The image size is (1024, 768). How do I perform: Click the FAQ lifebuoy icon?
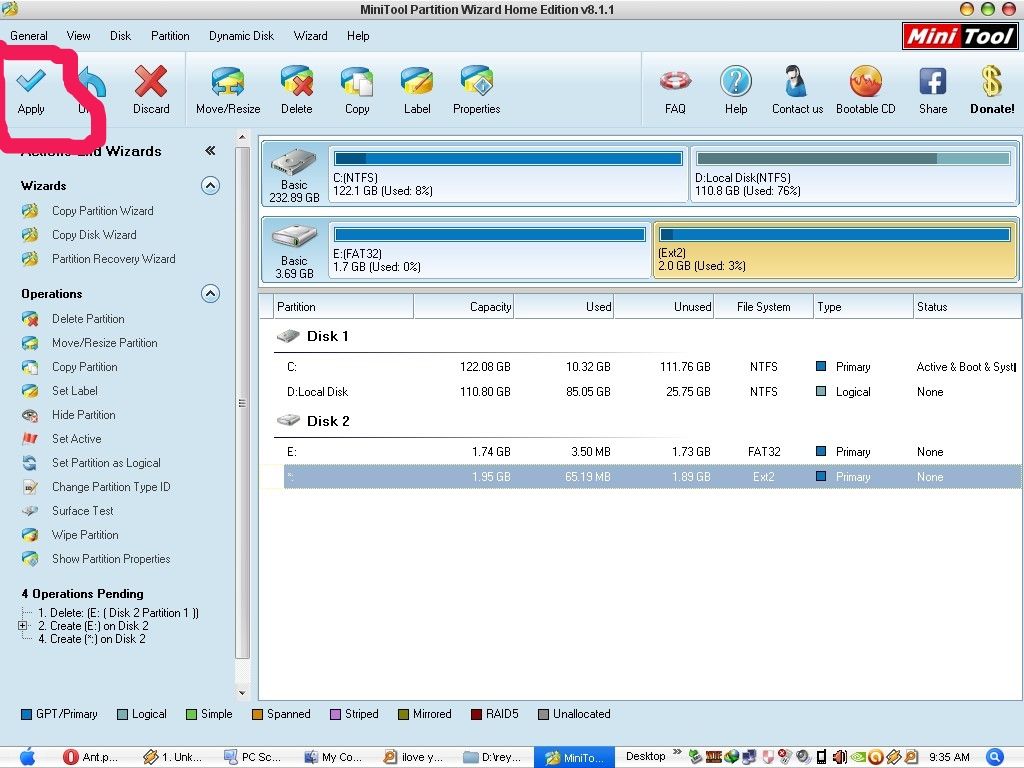(675, 83)
